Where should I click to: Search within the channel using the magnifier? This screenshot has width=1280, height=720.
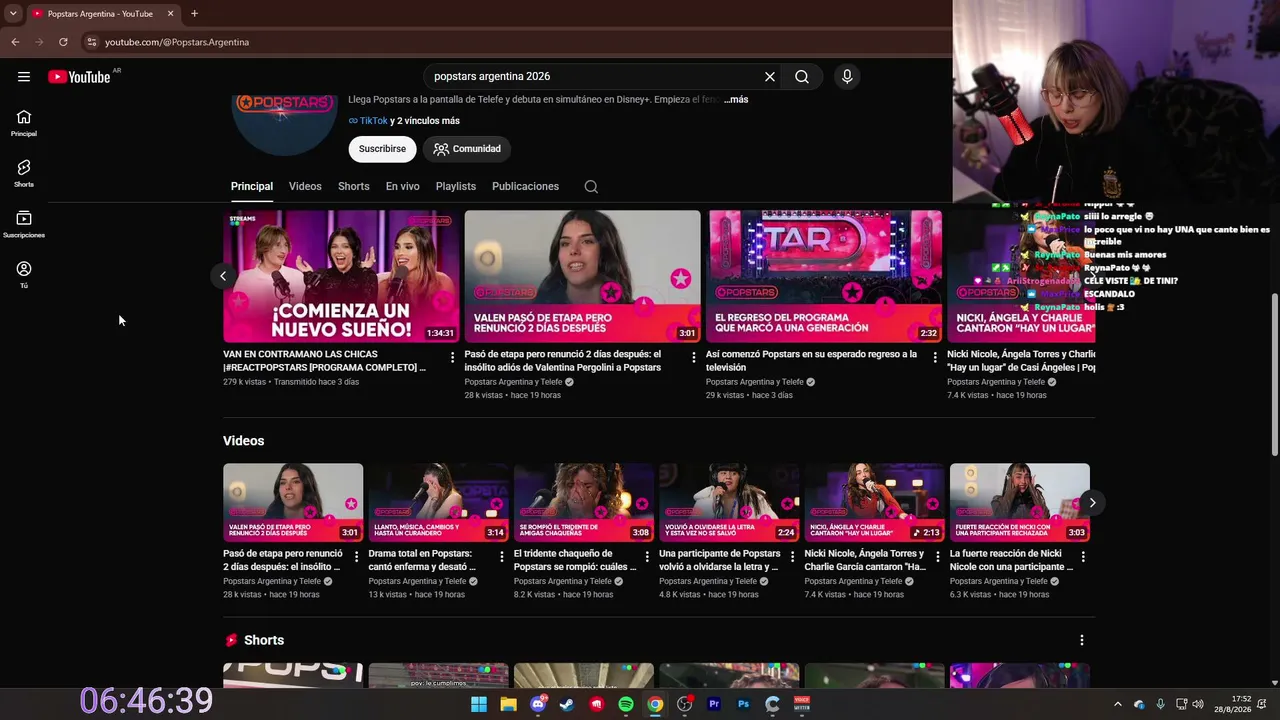pos(591,187)
